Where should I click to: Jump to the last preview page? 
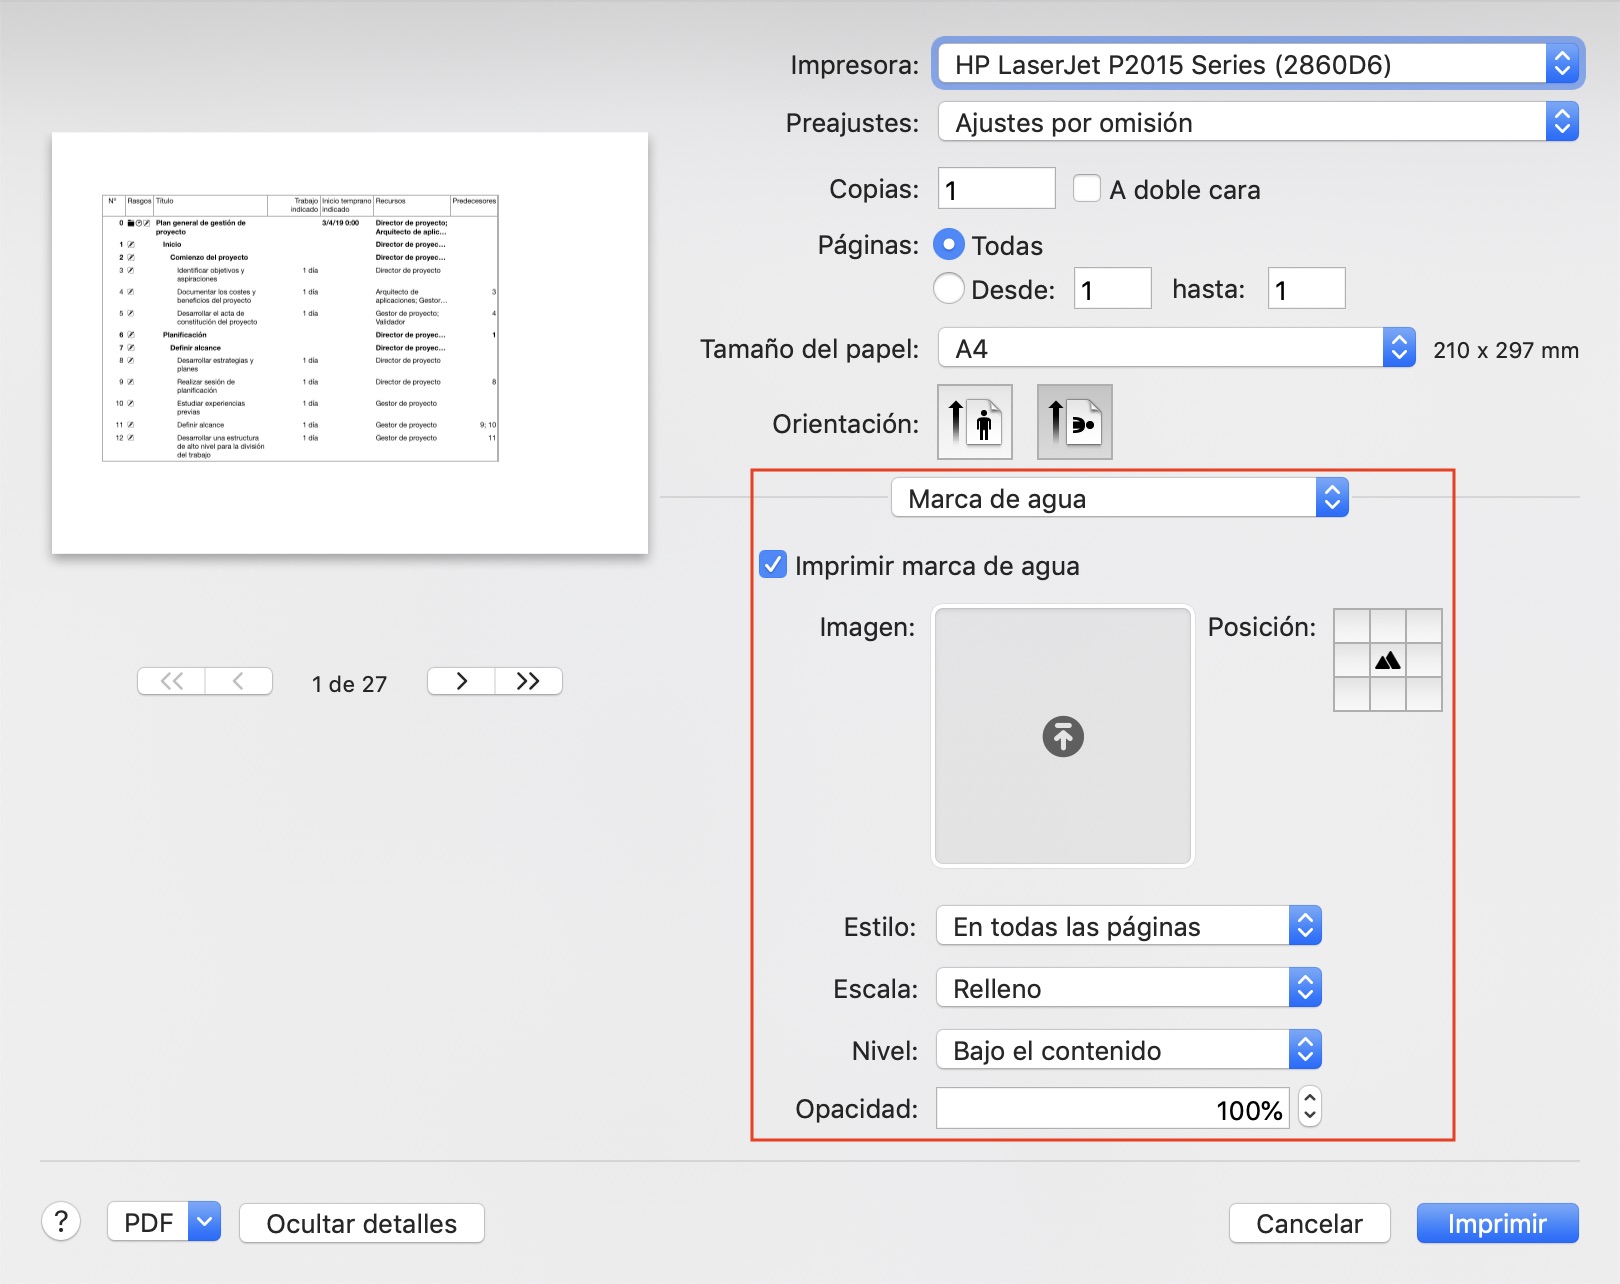click(x=528, y=681)
